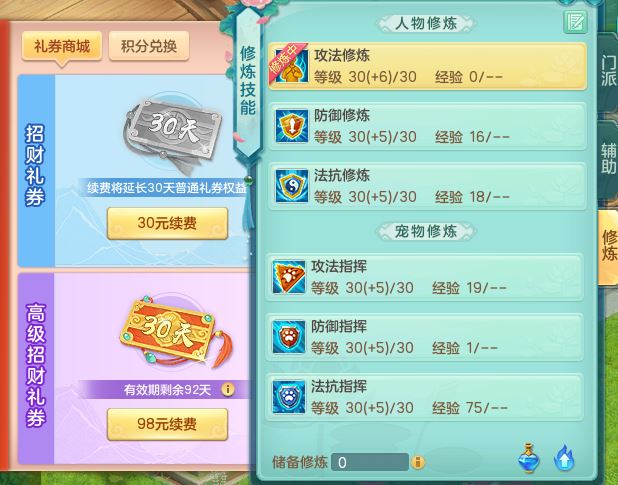Click the 法抗修炼 yin-yang shield icon

(x=291, y=186)
